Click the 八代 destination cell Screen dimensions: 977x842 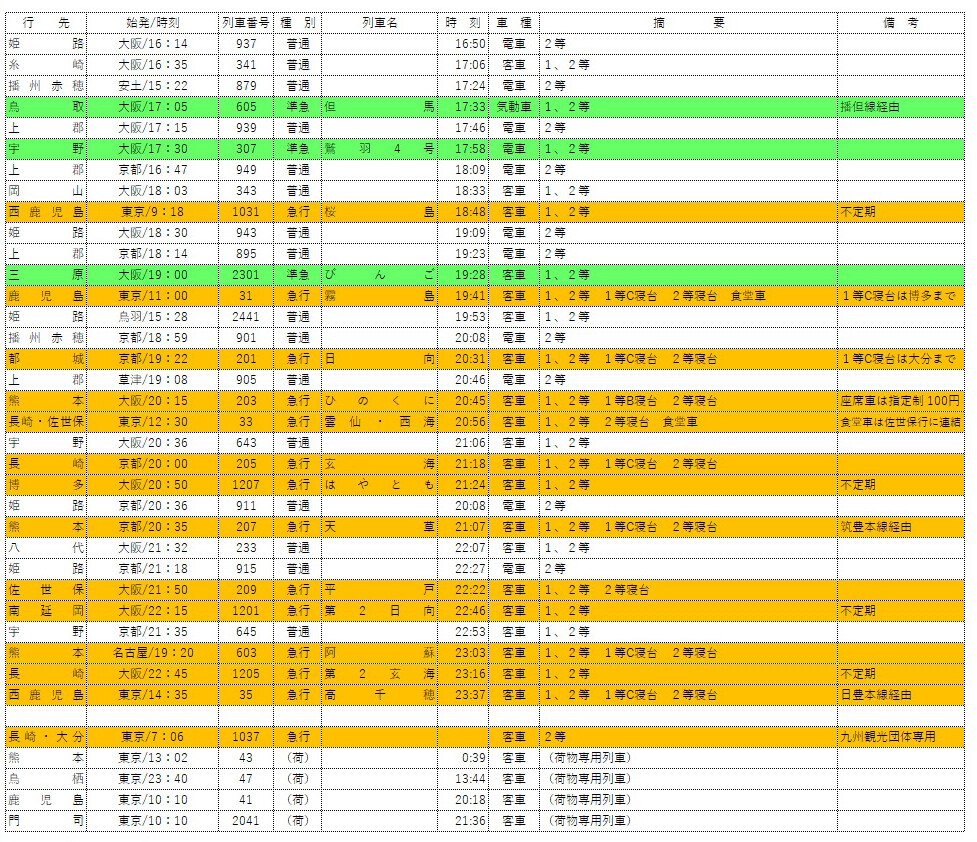click(x=46, y=548)
